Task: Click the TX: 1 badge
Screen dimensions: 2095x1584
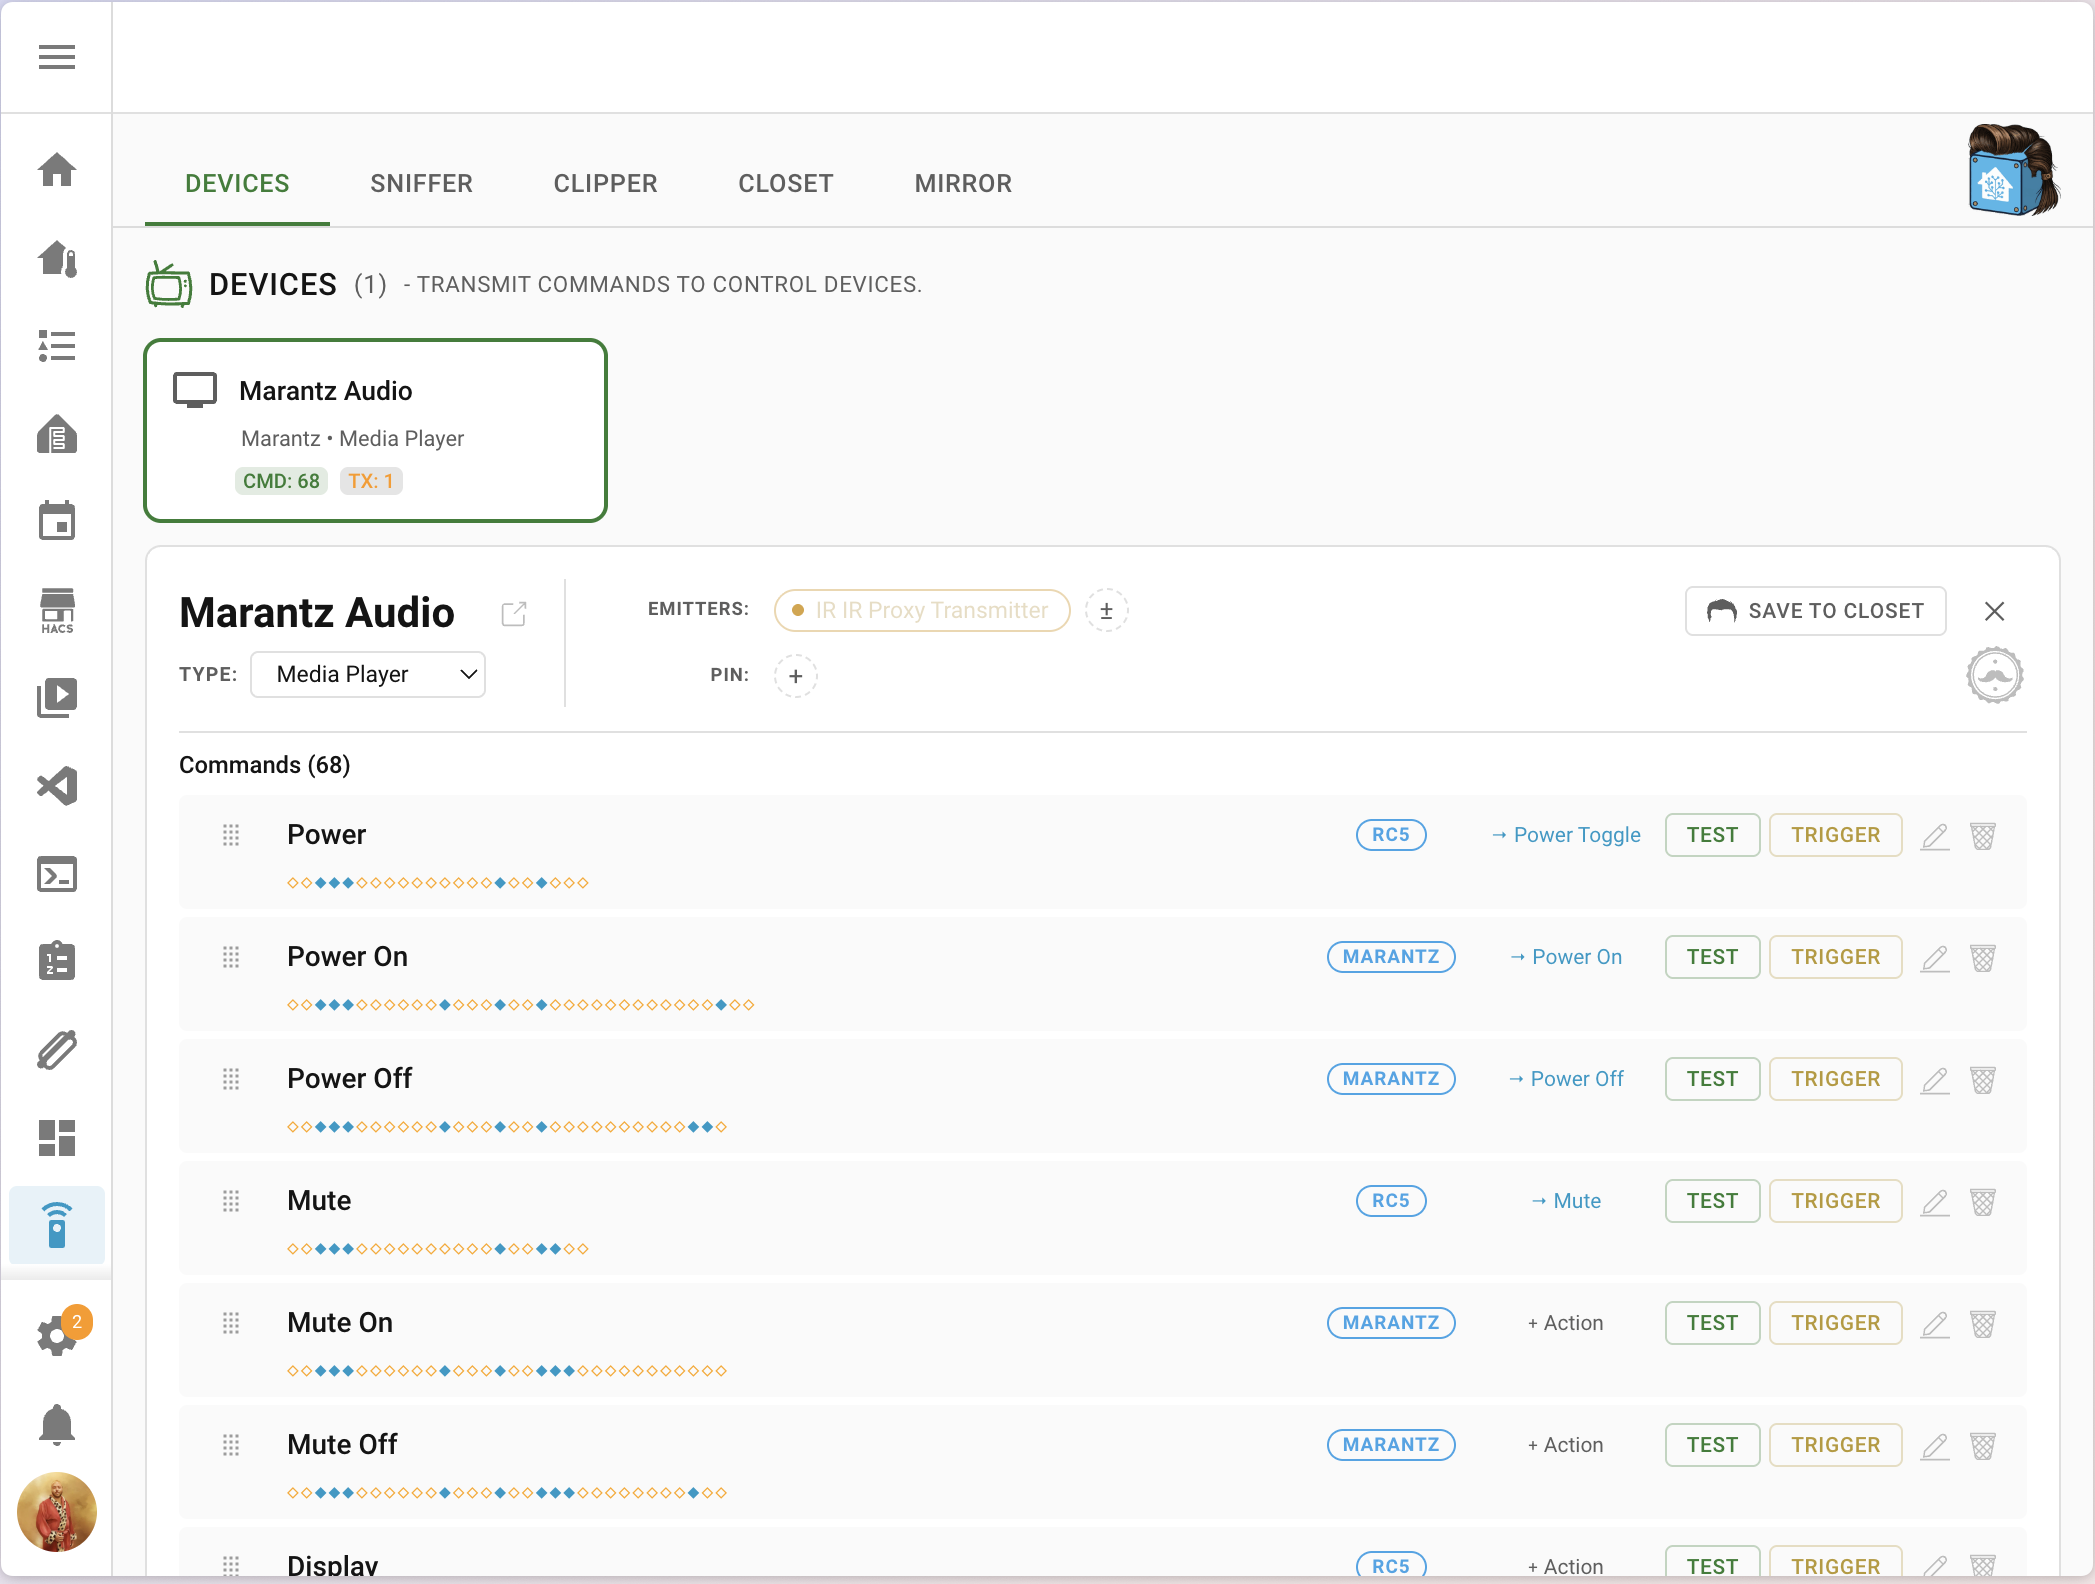Action: 371,481
